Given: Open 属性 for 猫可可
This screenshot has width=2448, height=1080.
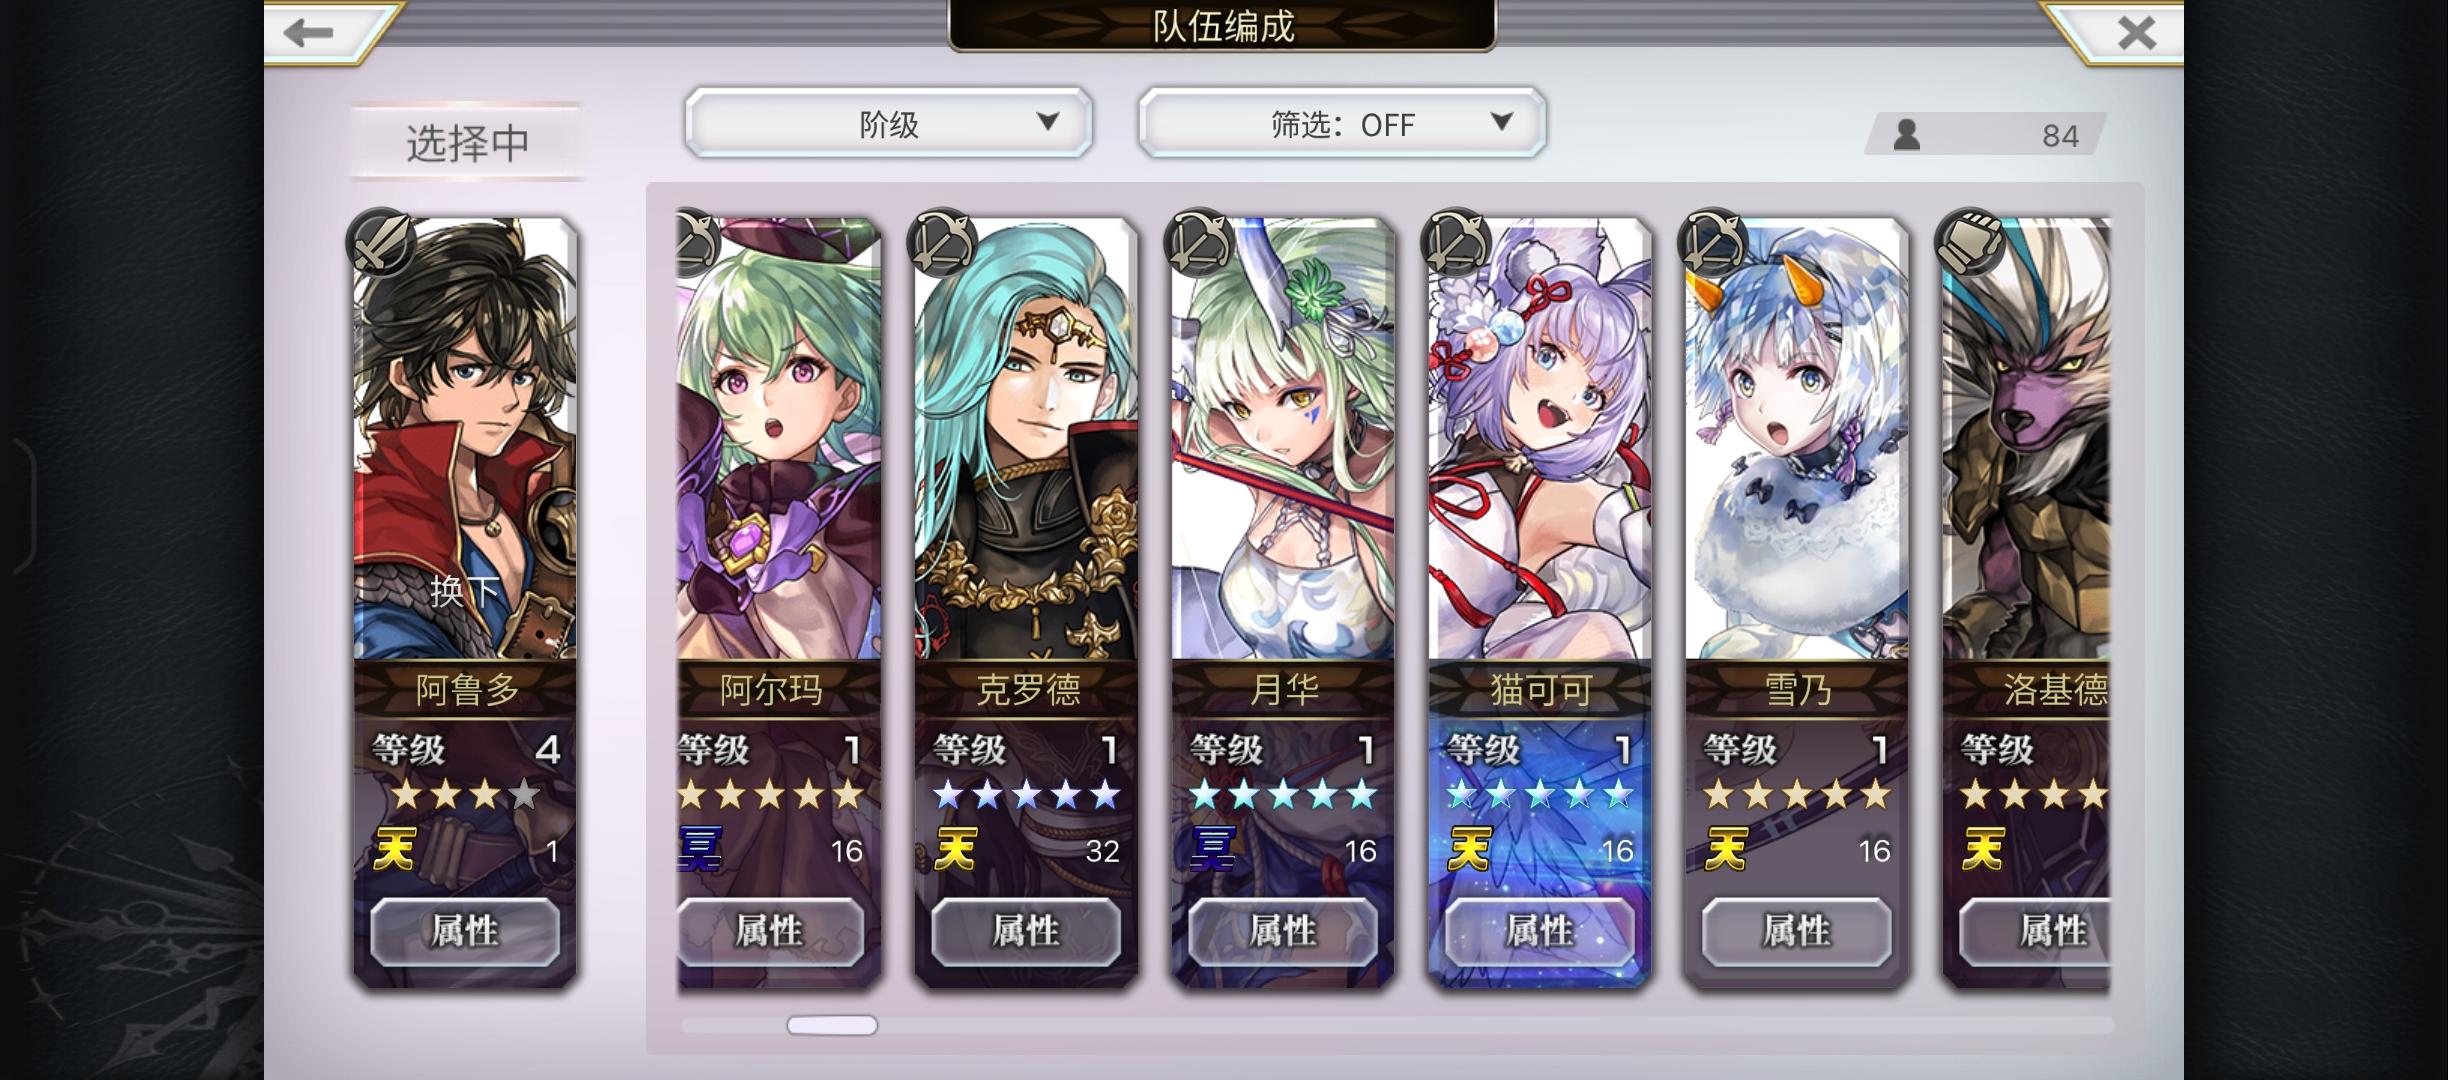Looking at the screenshot, I should 1540,931.
